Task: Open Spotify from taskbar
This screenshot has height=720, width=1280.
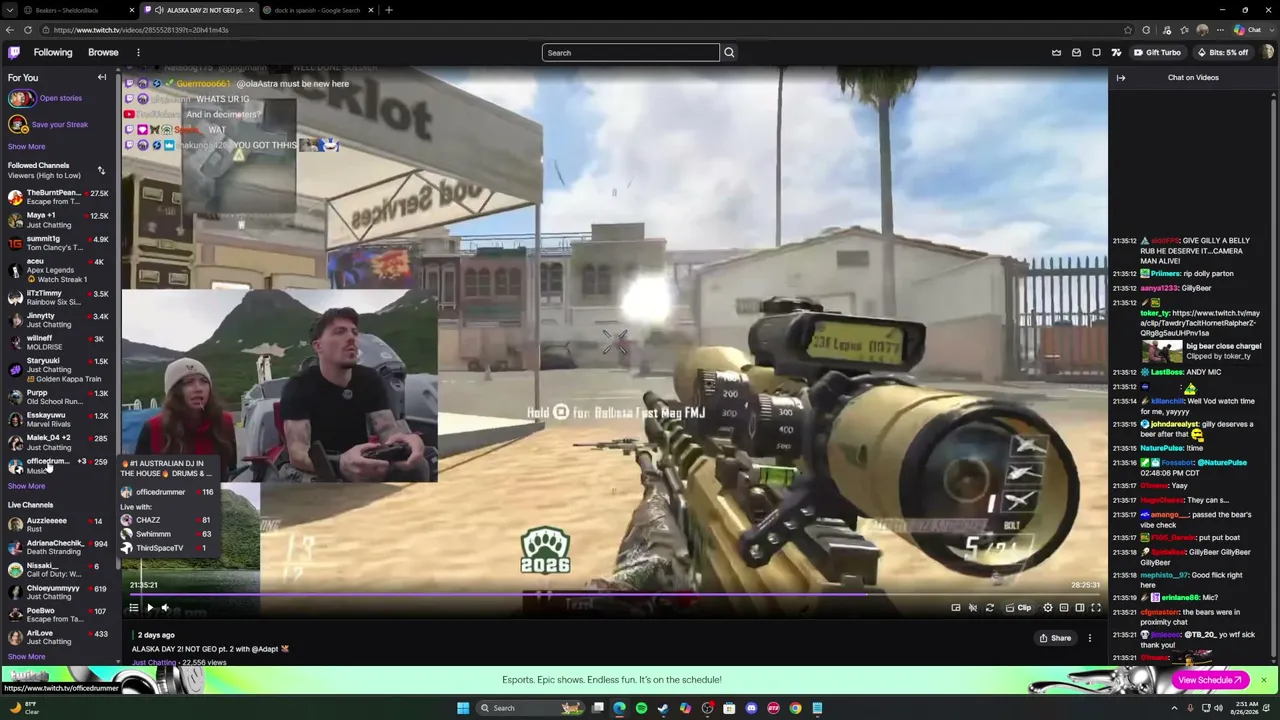Action: [x=641, y=708]
